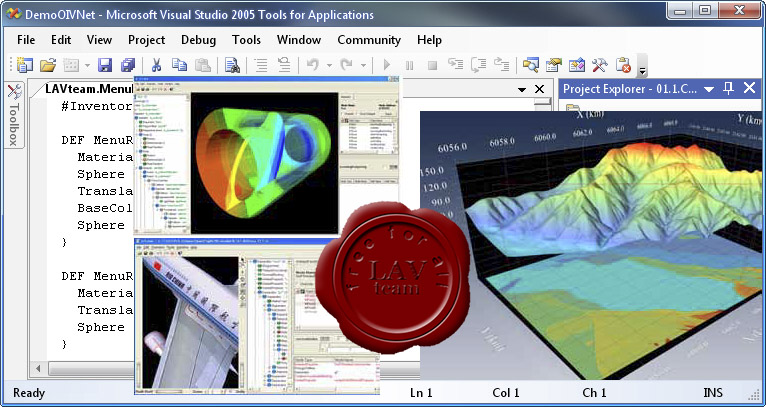Click the Visual Studio title bar icon

coord(13,14)
